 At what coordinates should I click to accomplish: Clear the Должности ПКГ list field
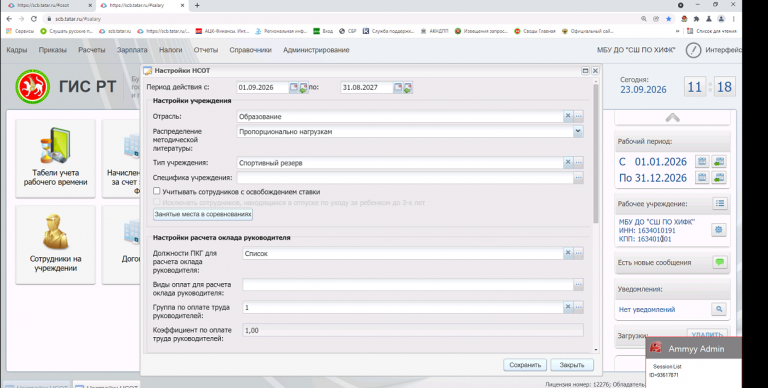tap(568, 253)
